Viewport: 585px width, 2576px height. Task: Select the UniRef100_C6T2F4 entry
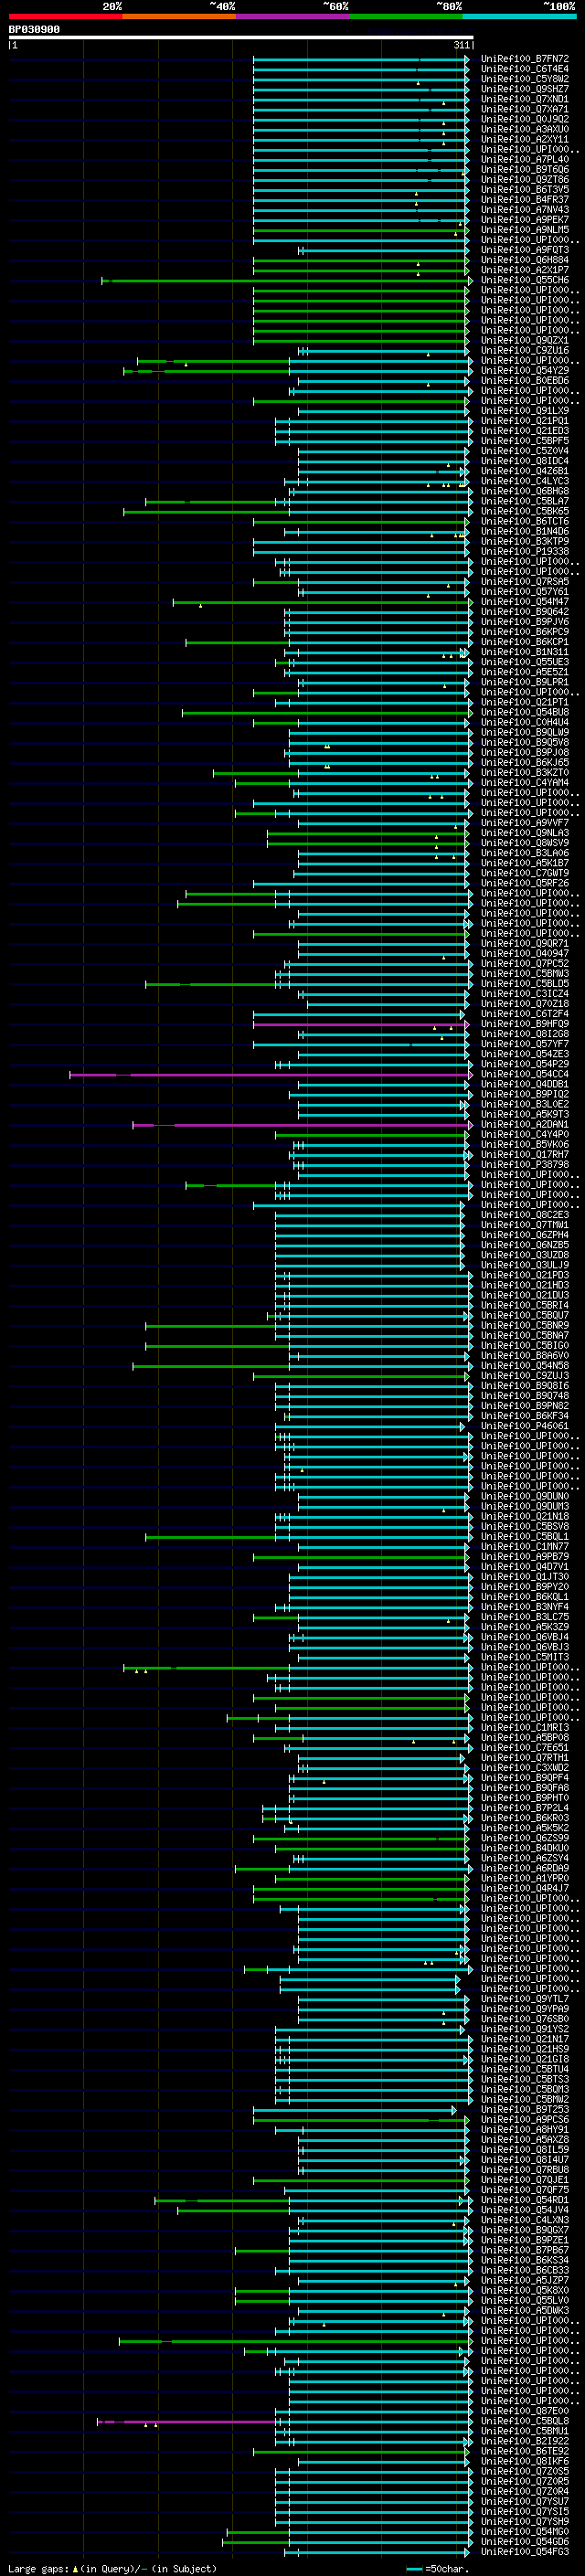point(525,1014)
